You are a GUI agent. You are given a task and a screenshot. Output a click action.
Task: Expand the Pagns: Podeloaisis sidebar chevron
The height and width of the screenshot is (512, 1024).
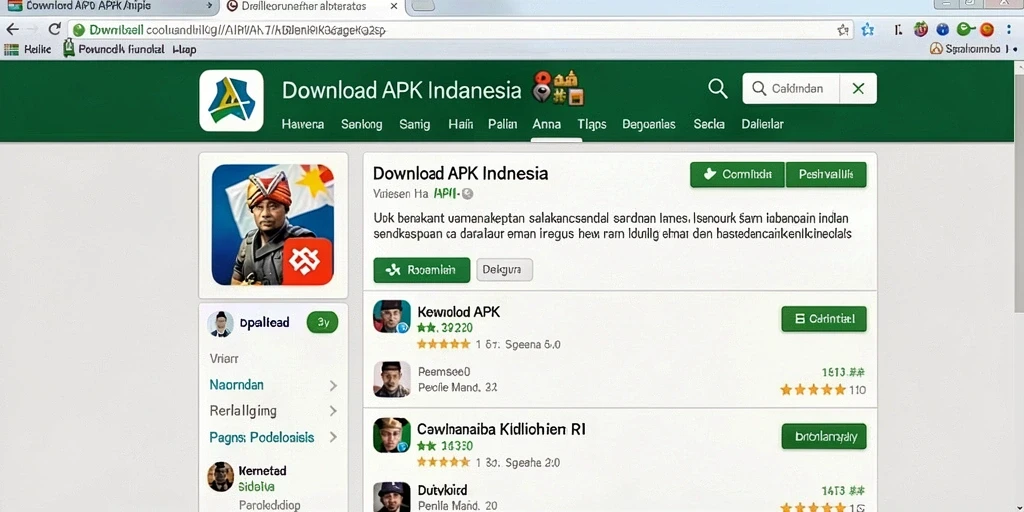pyautogui.click(x=333, y=437)
